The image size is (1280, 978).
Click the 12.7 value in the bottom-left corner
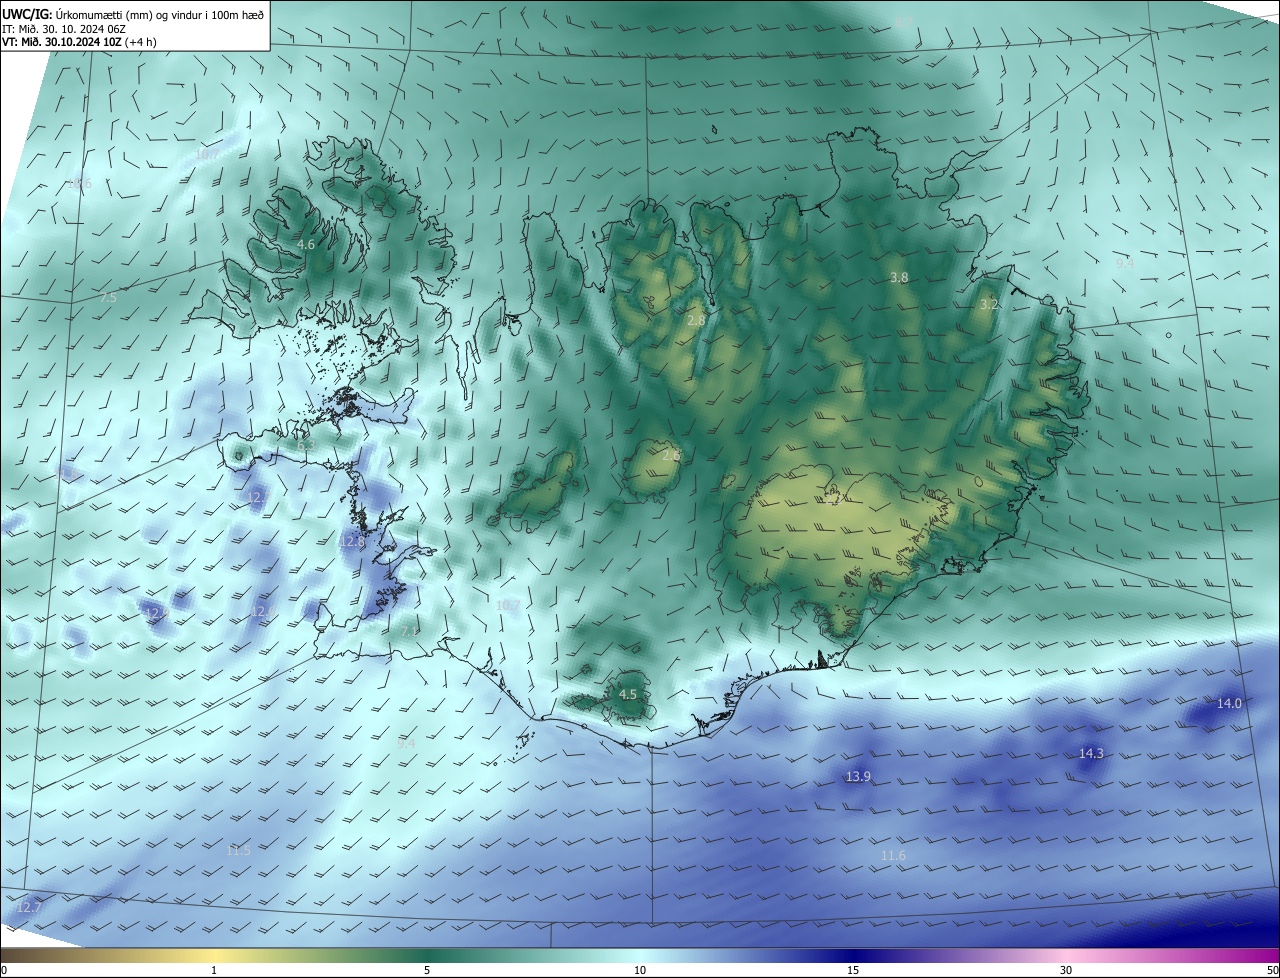29,907
